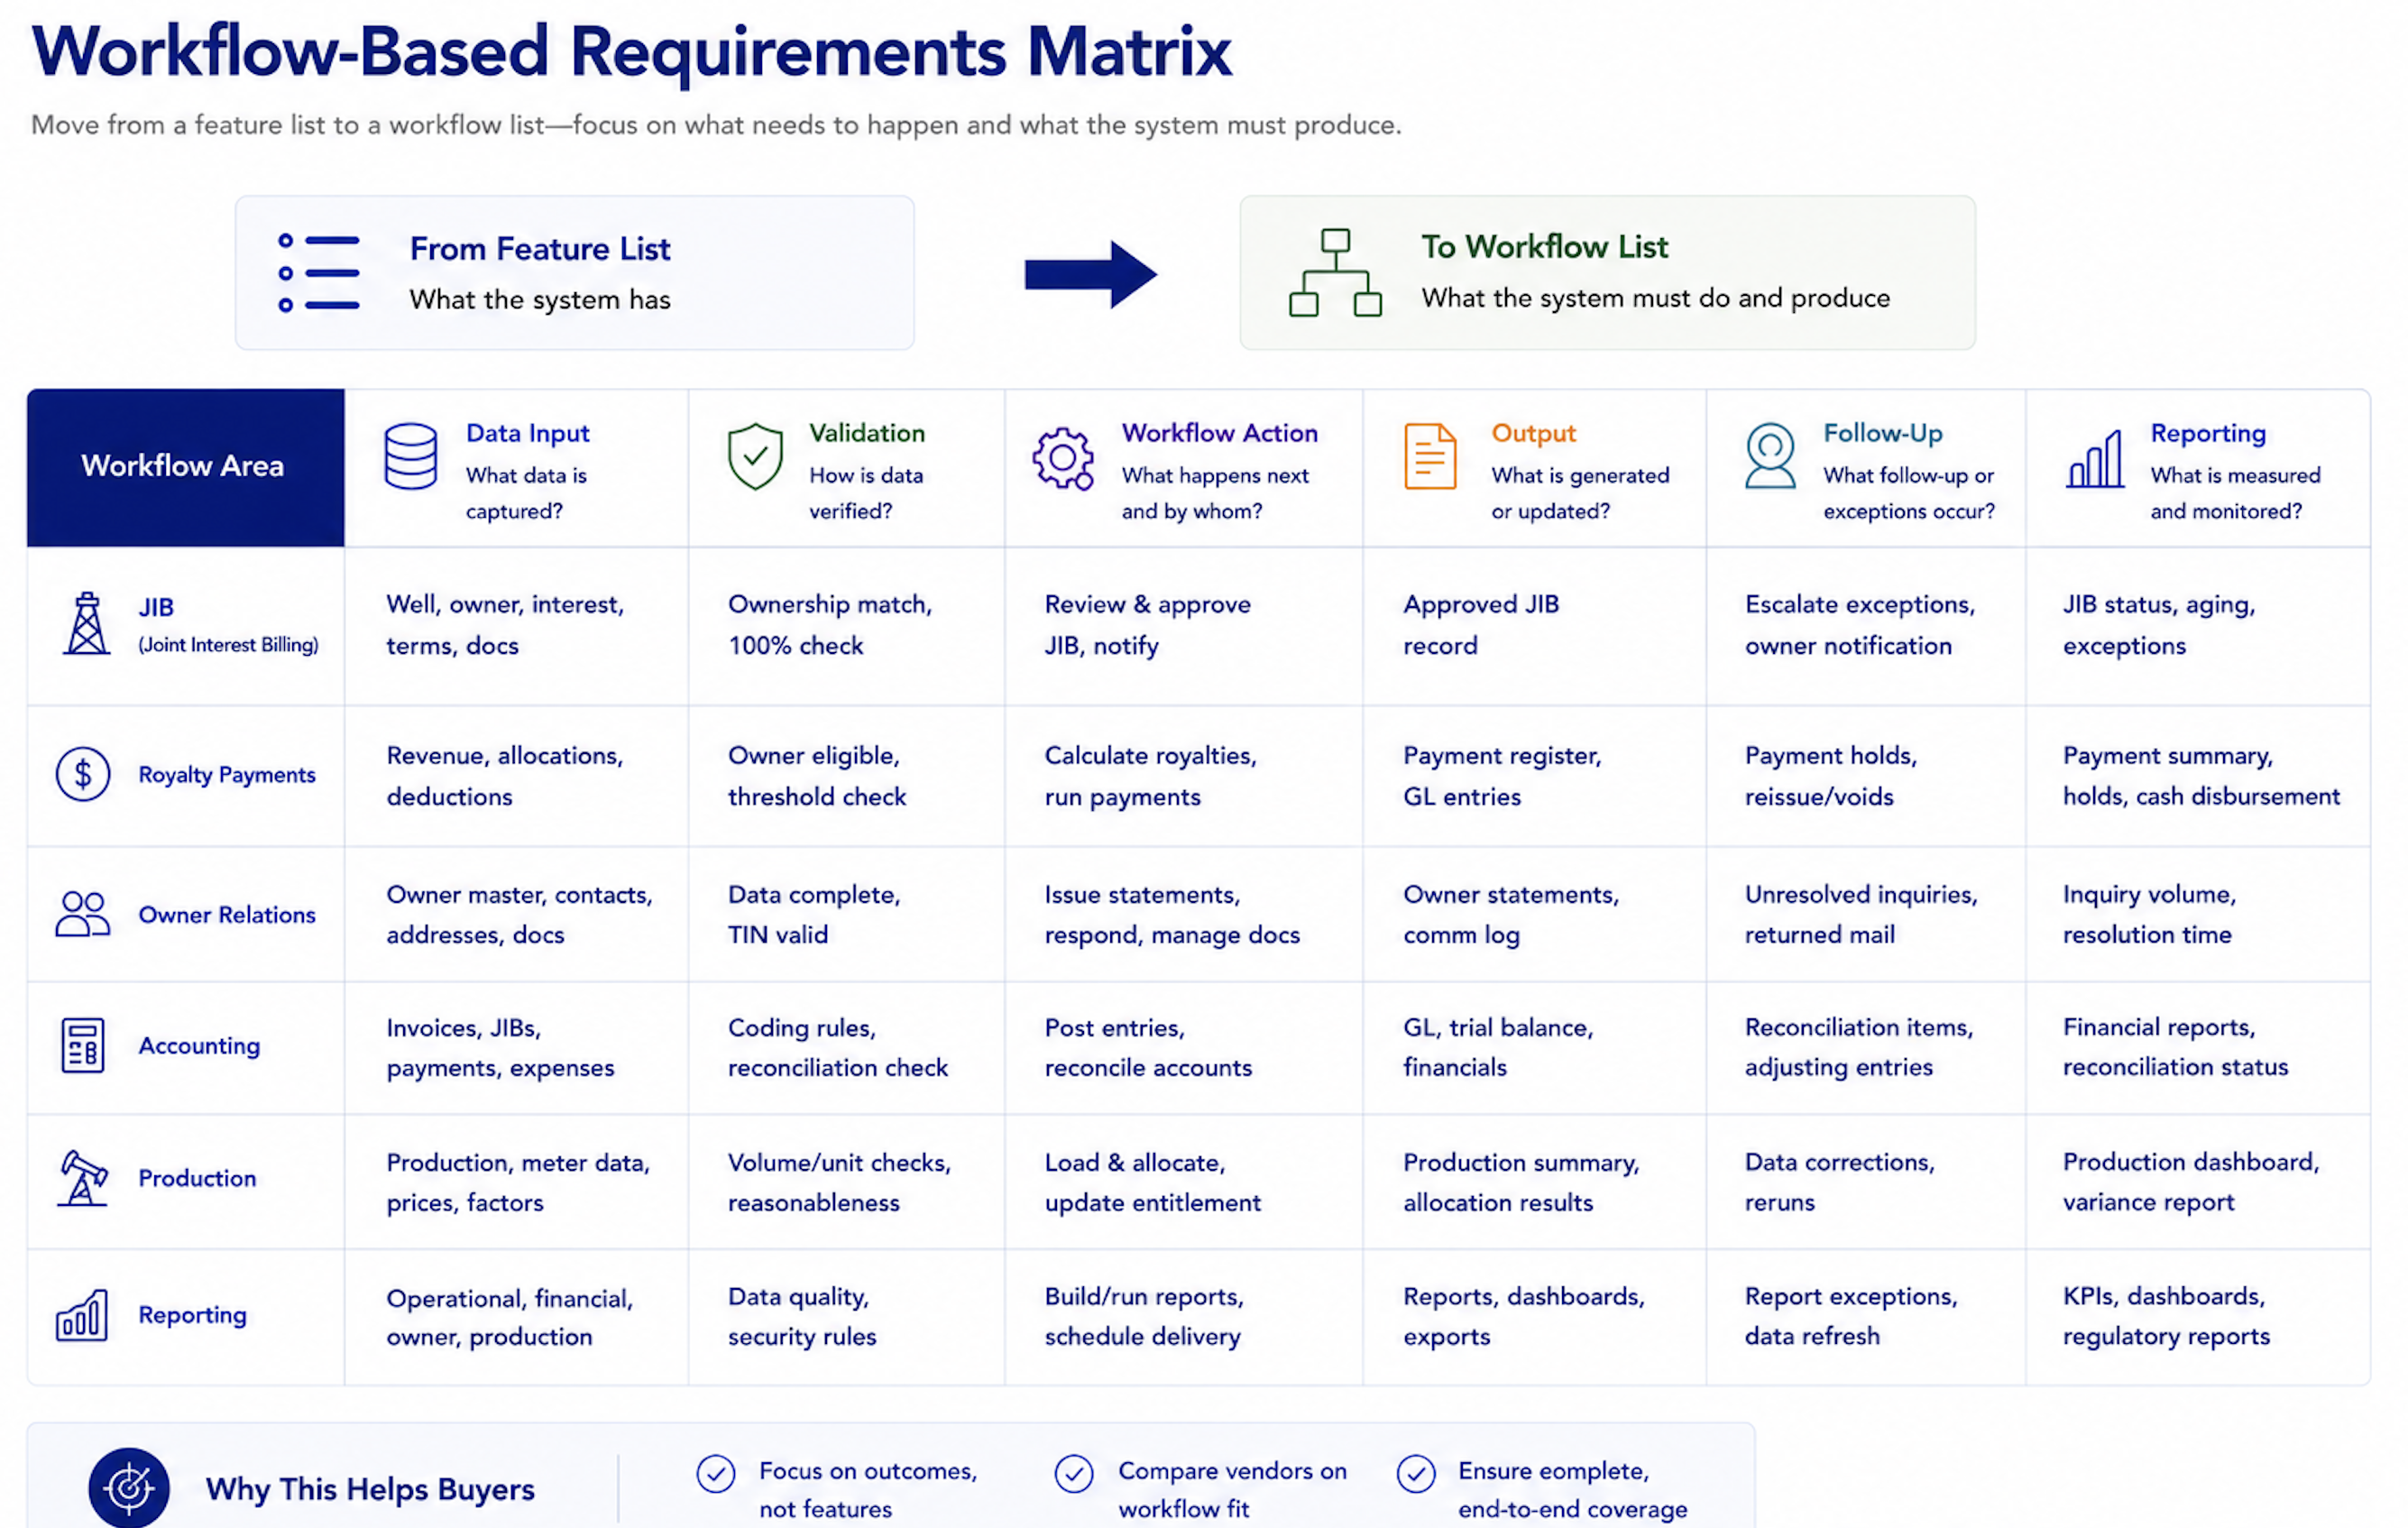Select the 'To Workflow List' heading
This screenshot has width=2408, height=1528.
tap(1545, 246)
